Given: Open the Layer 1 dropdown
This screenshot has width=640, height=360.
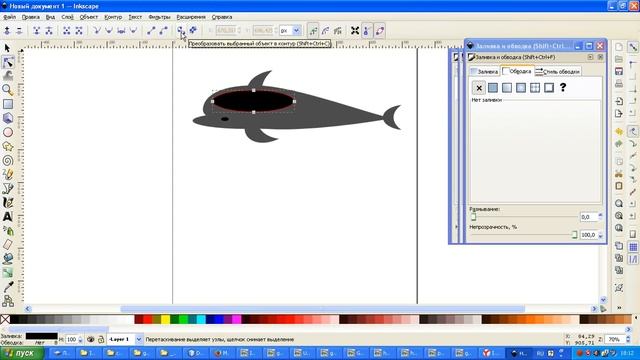Looking at the screenshot, I should pyautogui.click(x=139, y=339).
